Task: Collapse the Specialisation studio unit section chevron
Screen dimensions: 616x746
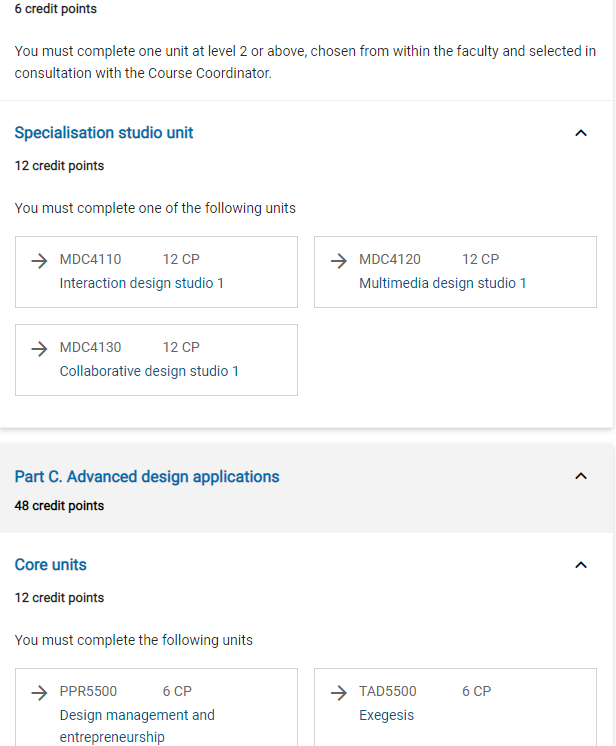Action: 581,133
